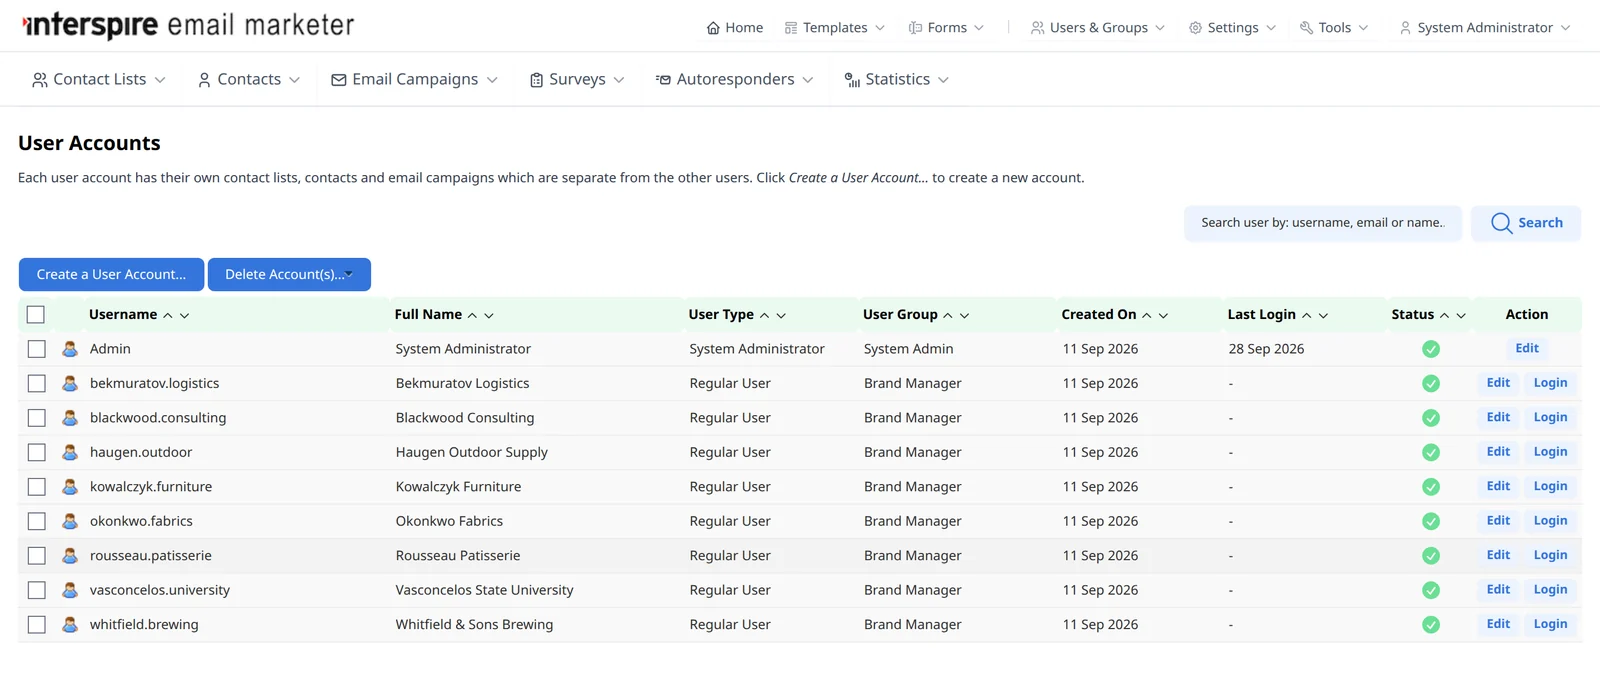Click the Tools wrench icon
This screenshot has height=678, width=1600.
(1306, 28)
